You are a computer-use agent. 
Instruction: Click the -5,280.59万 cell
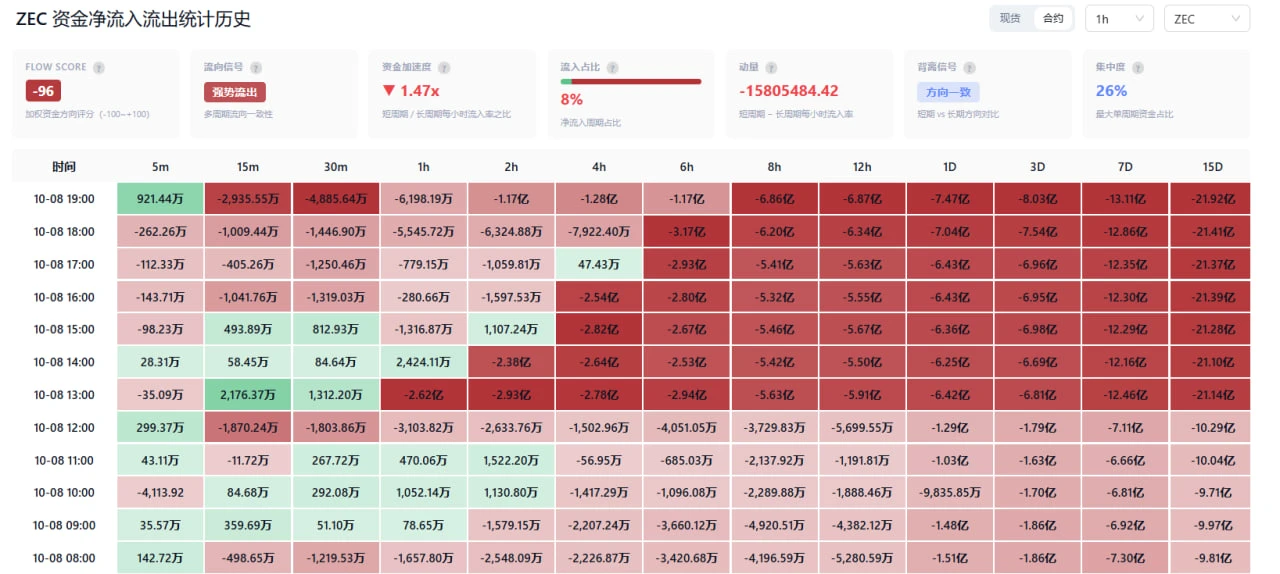click(x=862, y=558)
